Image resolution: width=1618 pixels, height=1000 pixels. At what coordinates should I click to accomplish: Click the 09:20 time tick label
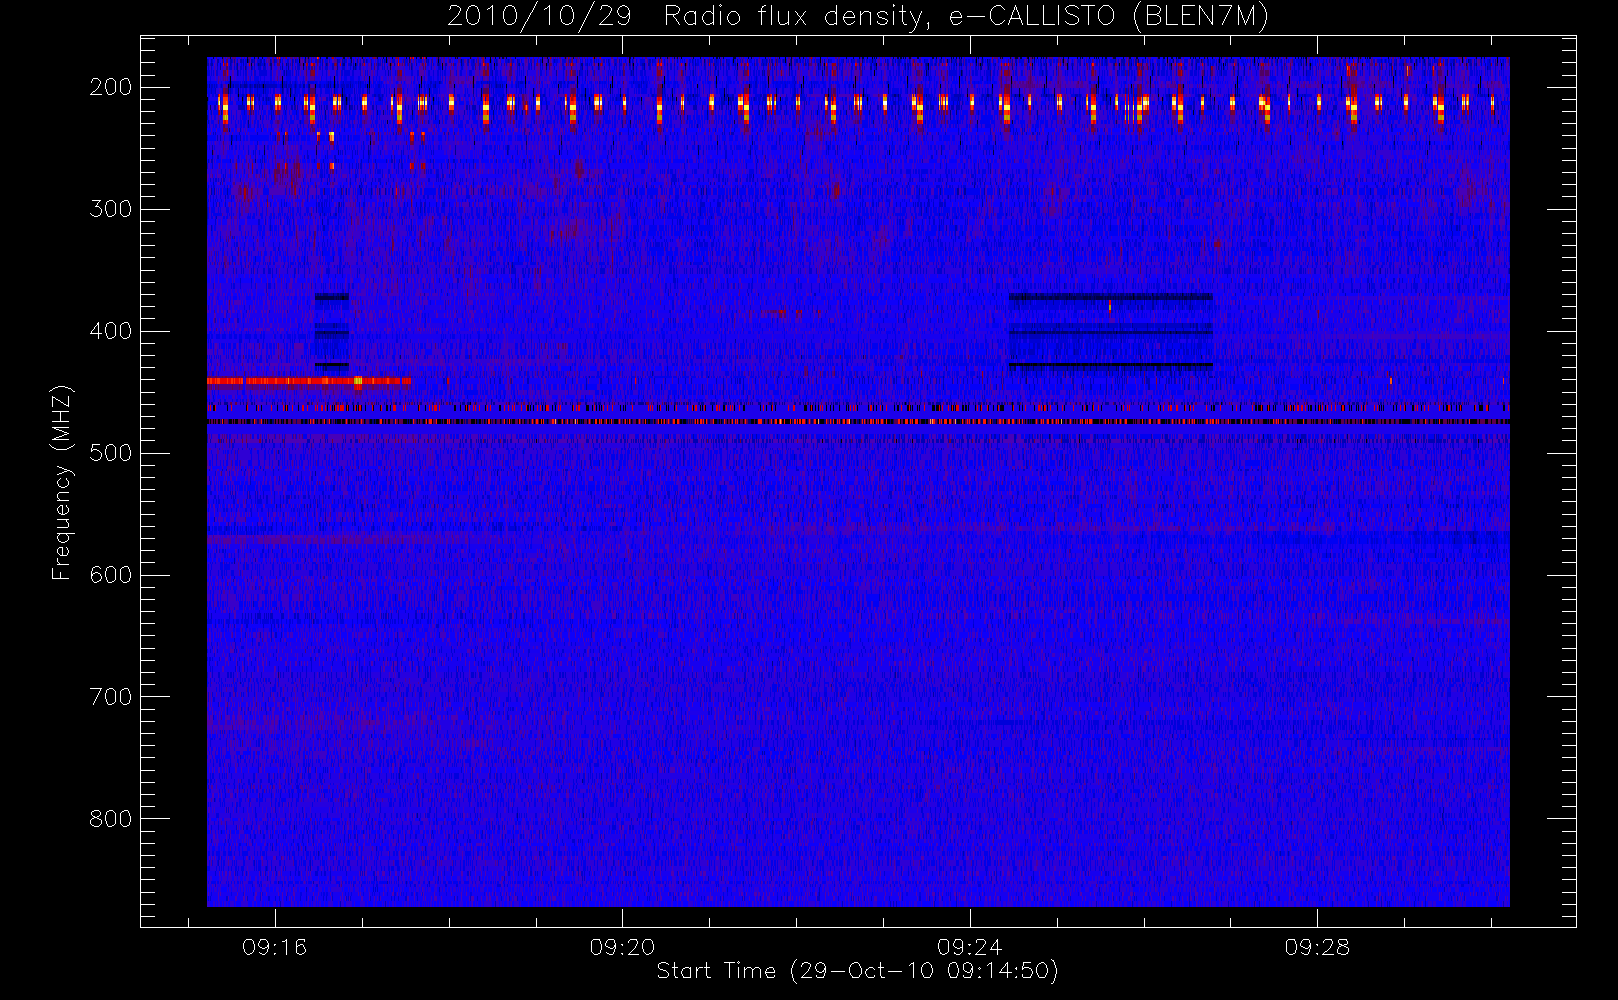tap(622, 947)
